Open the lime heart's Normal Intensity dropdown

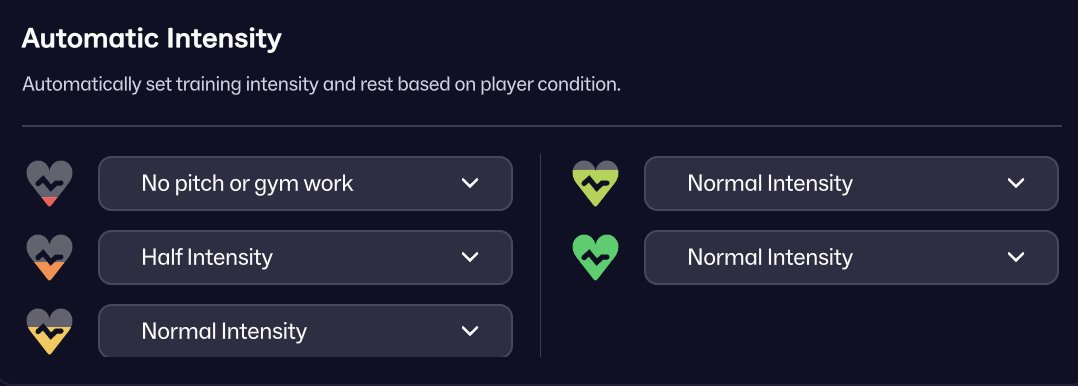pos(851,183)
